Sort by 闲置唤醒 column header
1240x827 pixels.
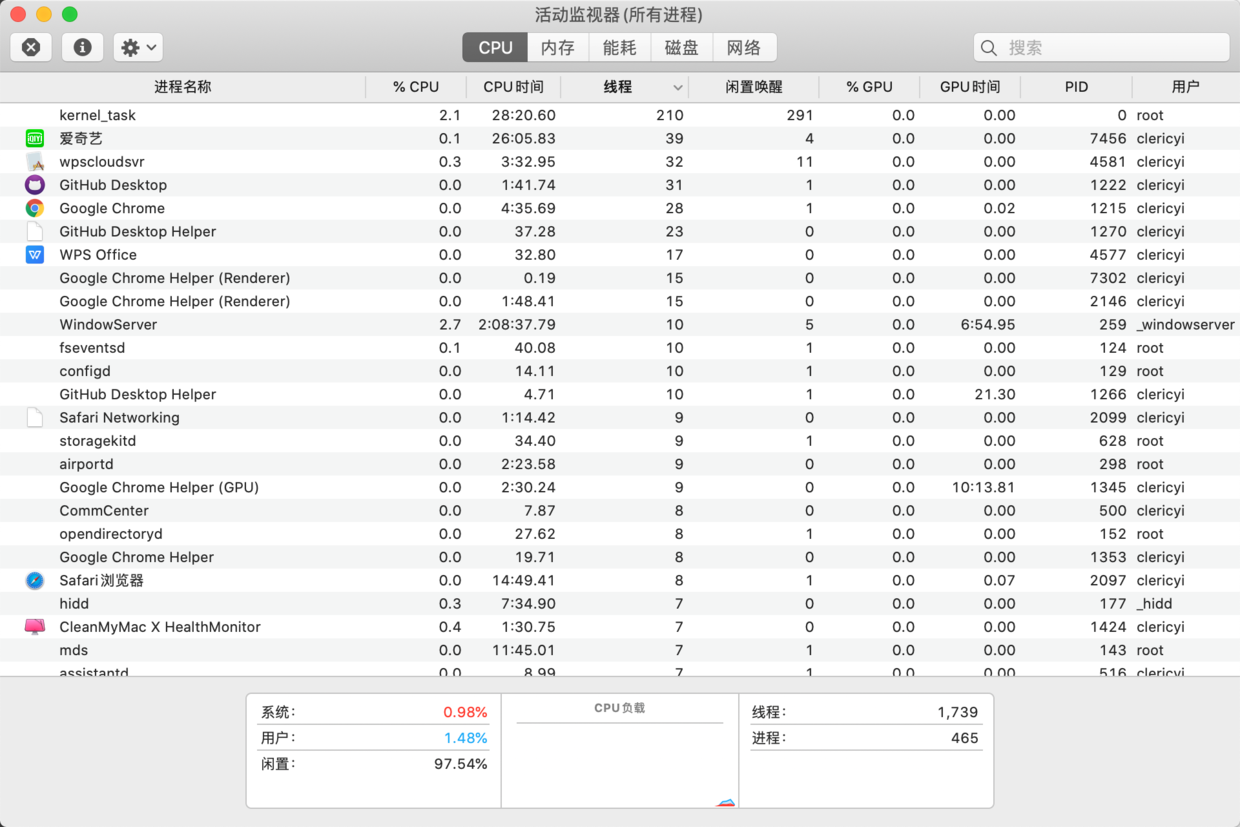click(x=754, y=87)
